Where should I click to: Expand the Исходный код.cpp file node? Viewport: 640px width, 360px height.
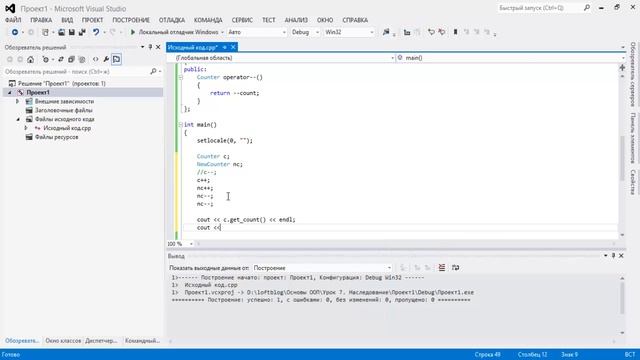26,128
